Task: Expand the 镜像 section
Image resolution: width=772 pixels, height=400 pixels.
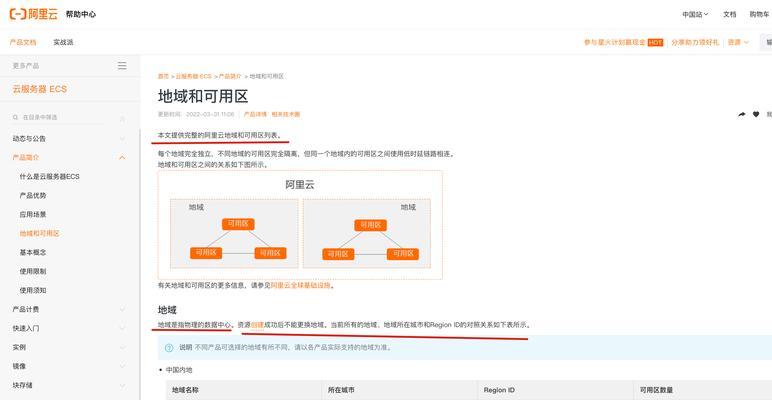Action: (123, 366)
